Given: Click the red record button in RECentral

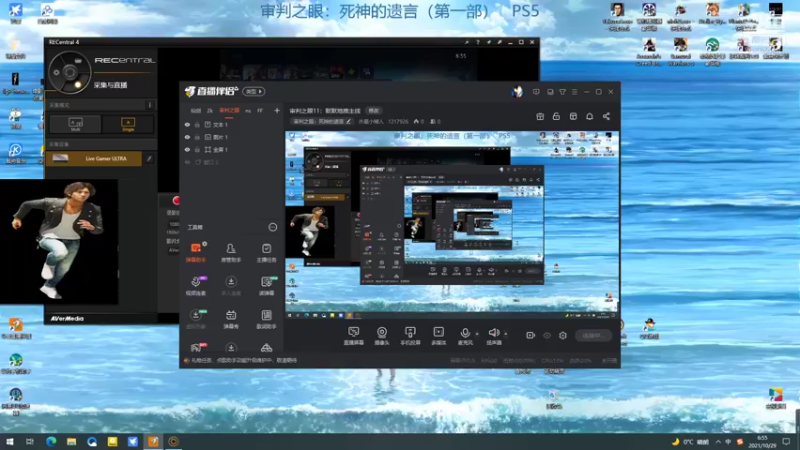Looking at the screenshot, I should tap(176, 200).
